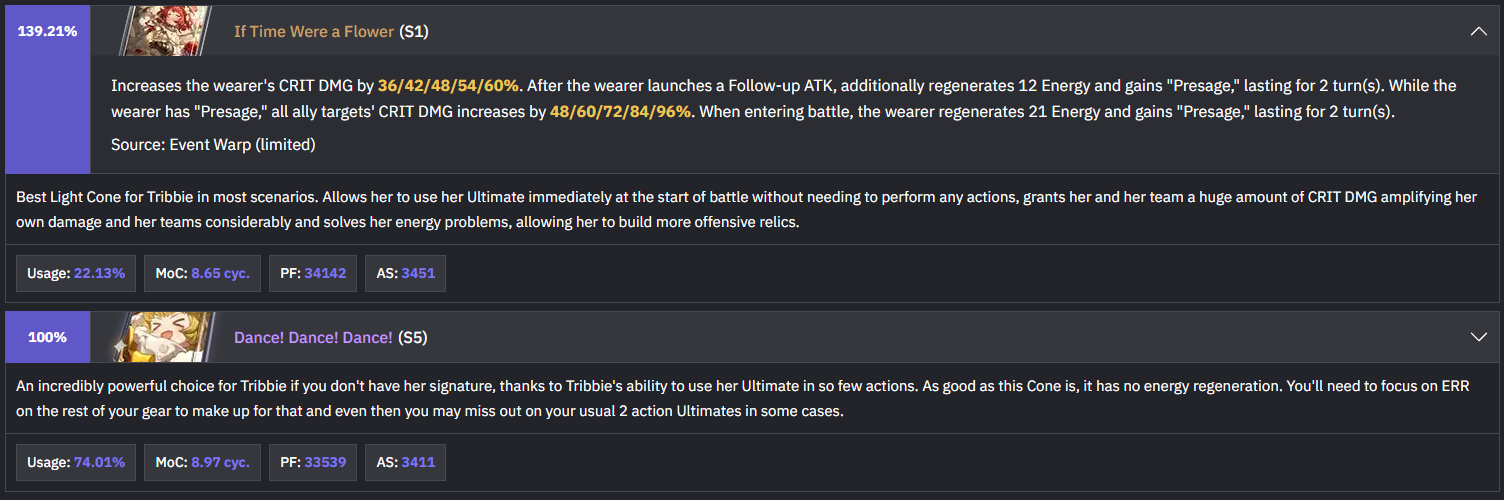This screenshot has width=1504, height=500.
Task: Click the (S5) superimposition label
Action: tap(413, 337)
